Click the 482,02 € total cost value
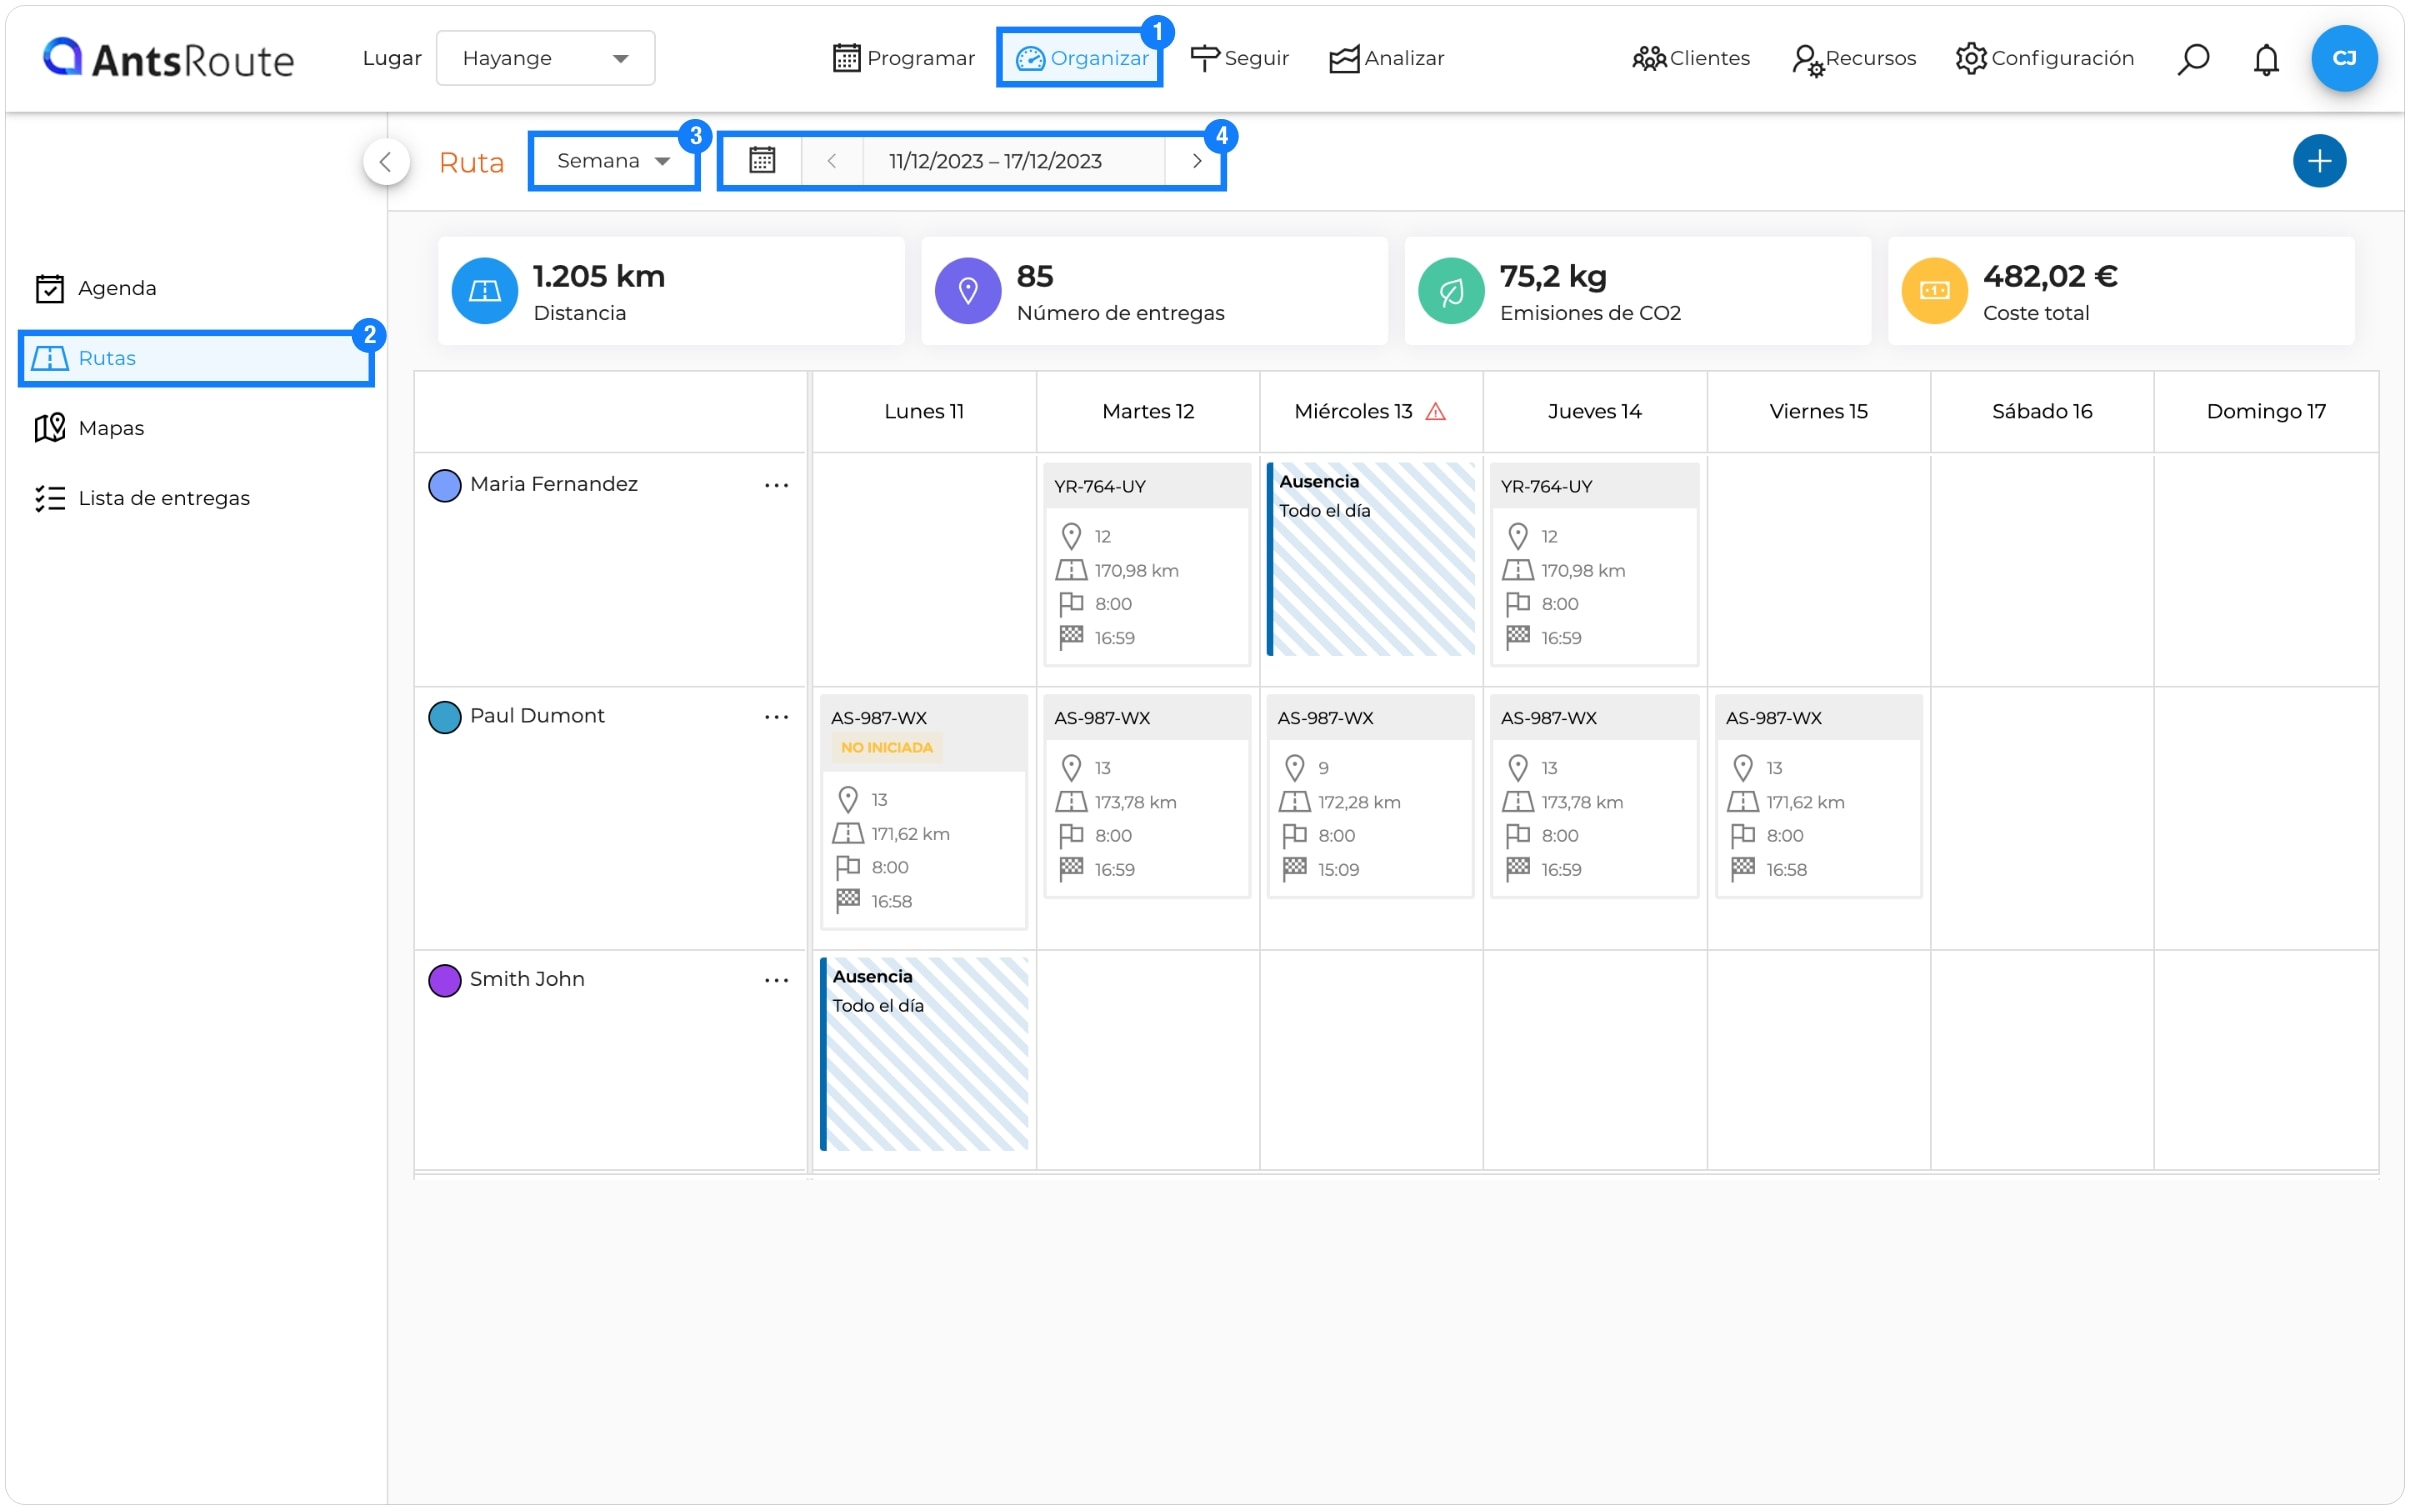This screenshot has width=2410, height=1510. tap(2049, 276)
